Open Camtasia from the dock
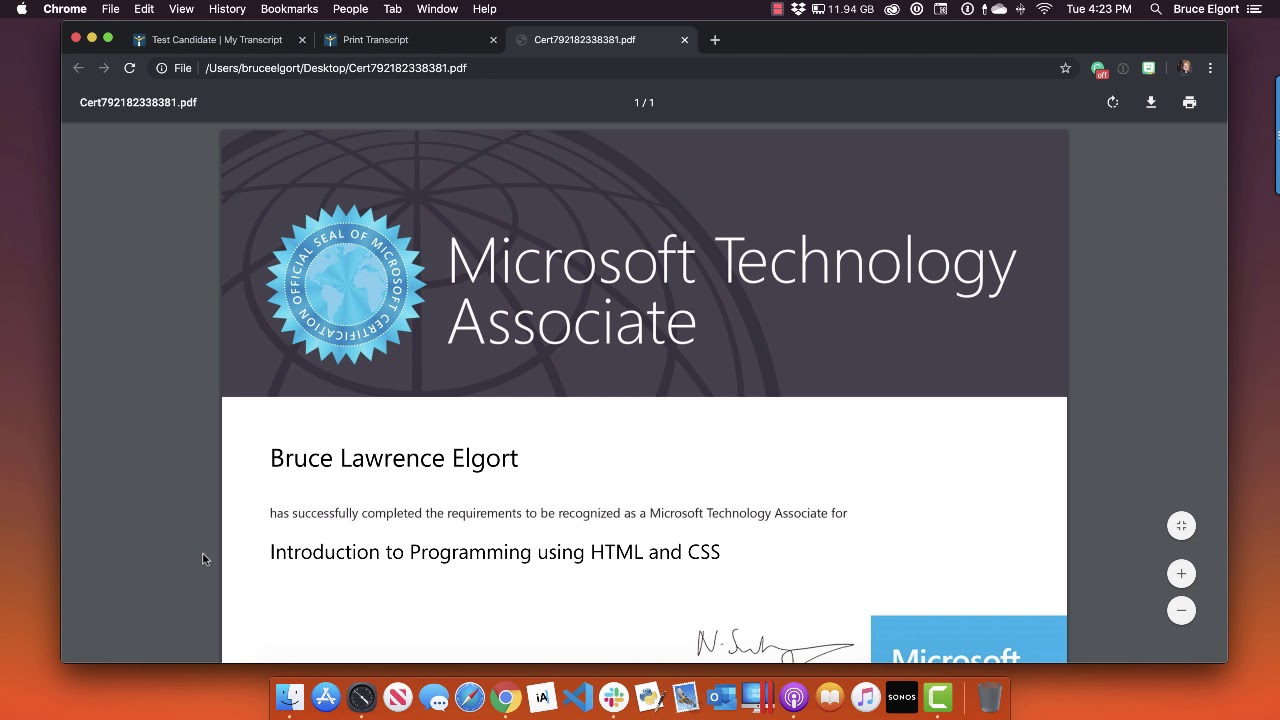The width and height of the screenshot is (1280, 720). point(938,697)
